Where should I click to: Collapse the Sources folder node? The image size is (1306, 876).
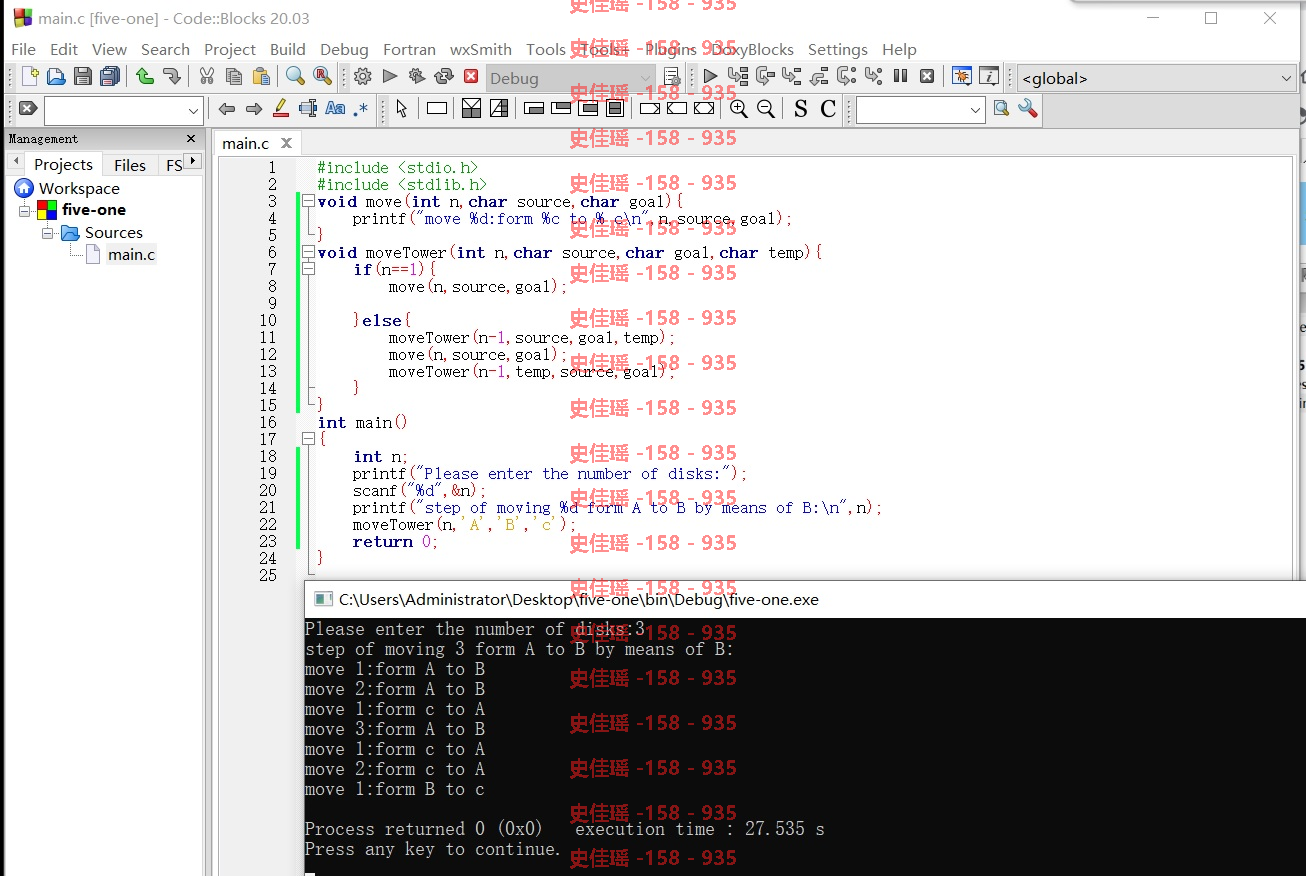tap(47, 233)
